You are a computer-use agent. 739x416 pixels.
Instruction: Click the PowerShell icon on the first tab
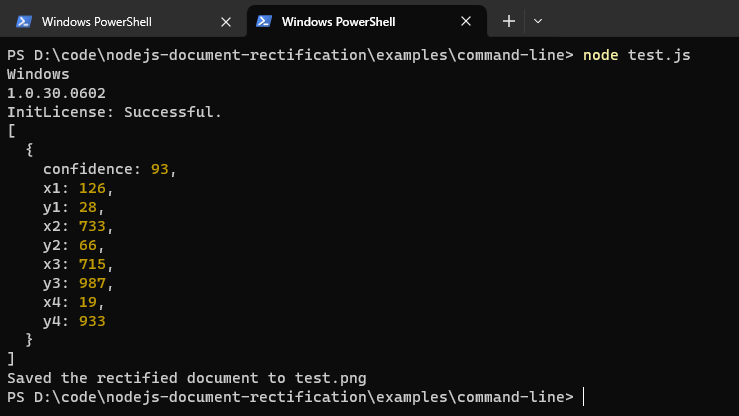click(x=23, y=21)
